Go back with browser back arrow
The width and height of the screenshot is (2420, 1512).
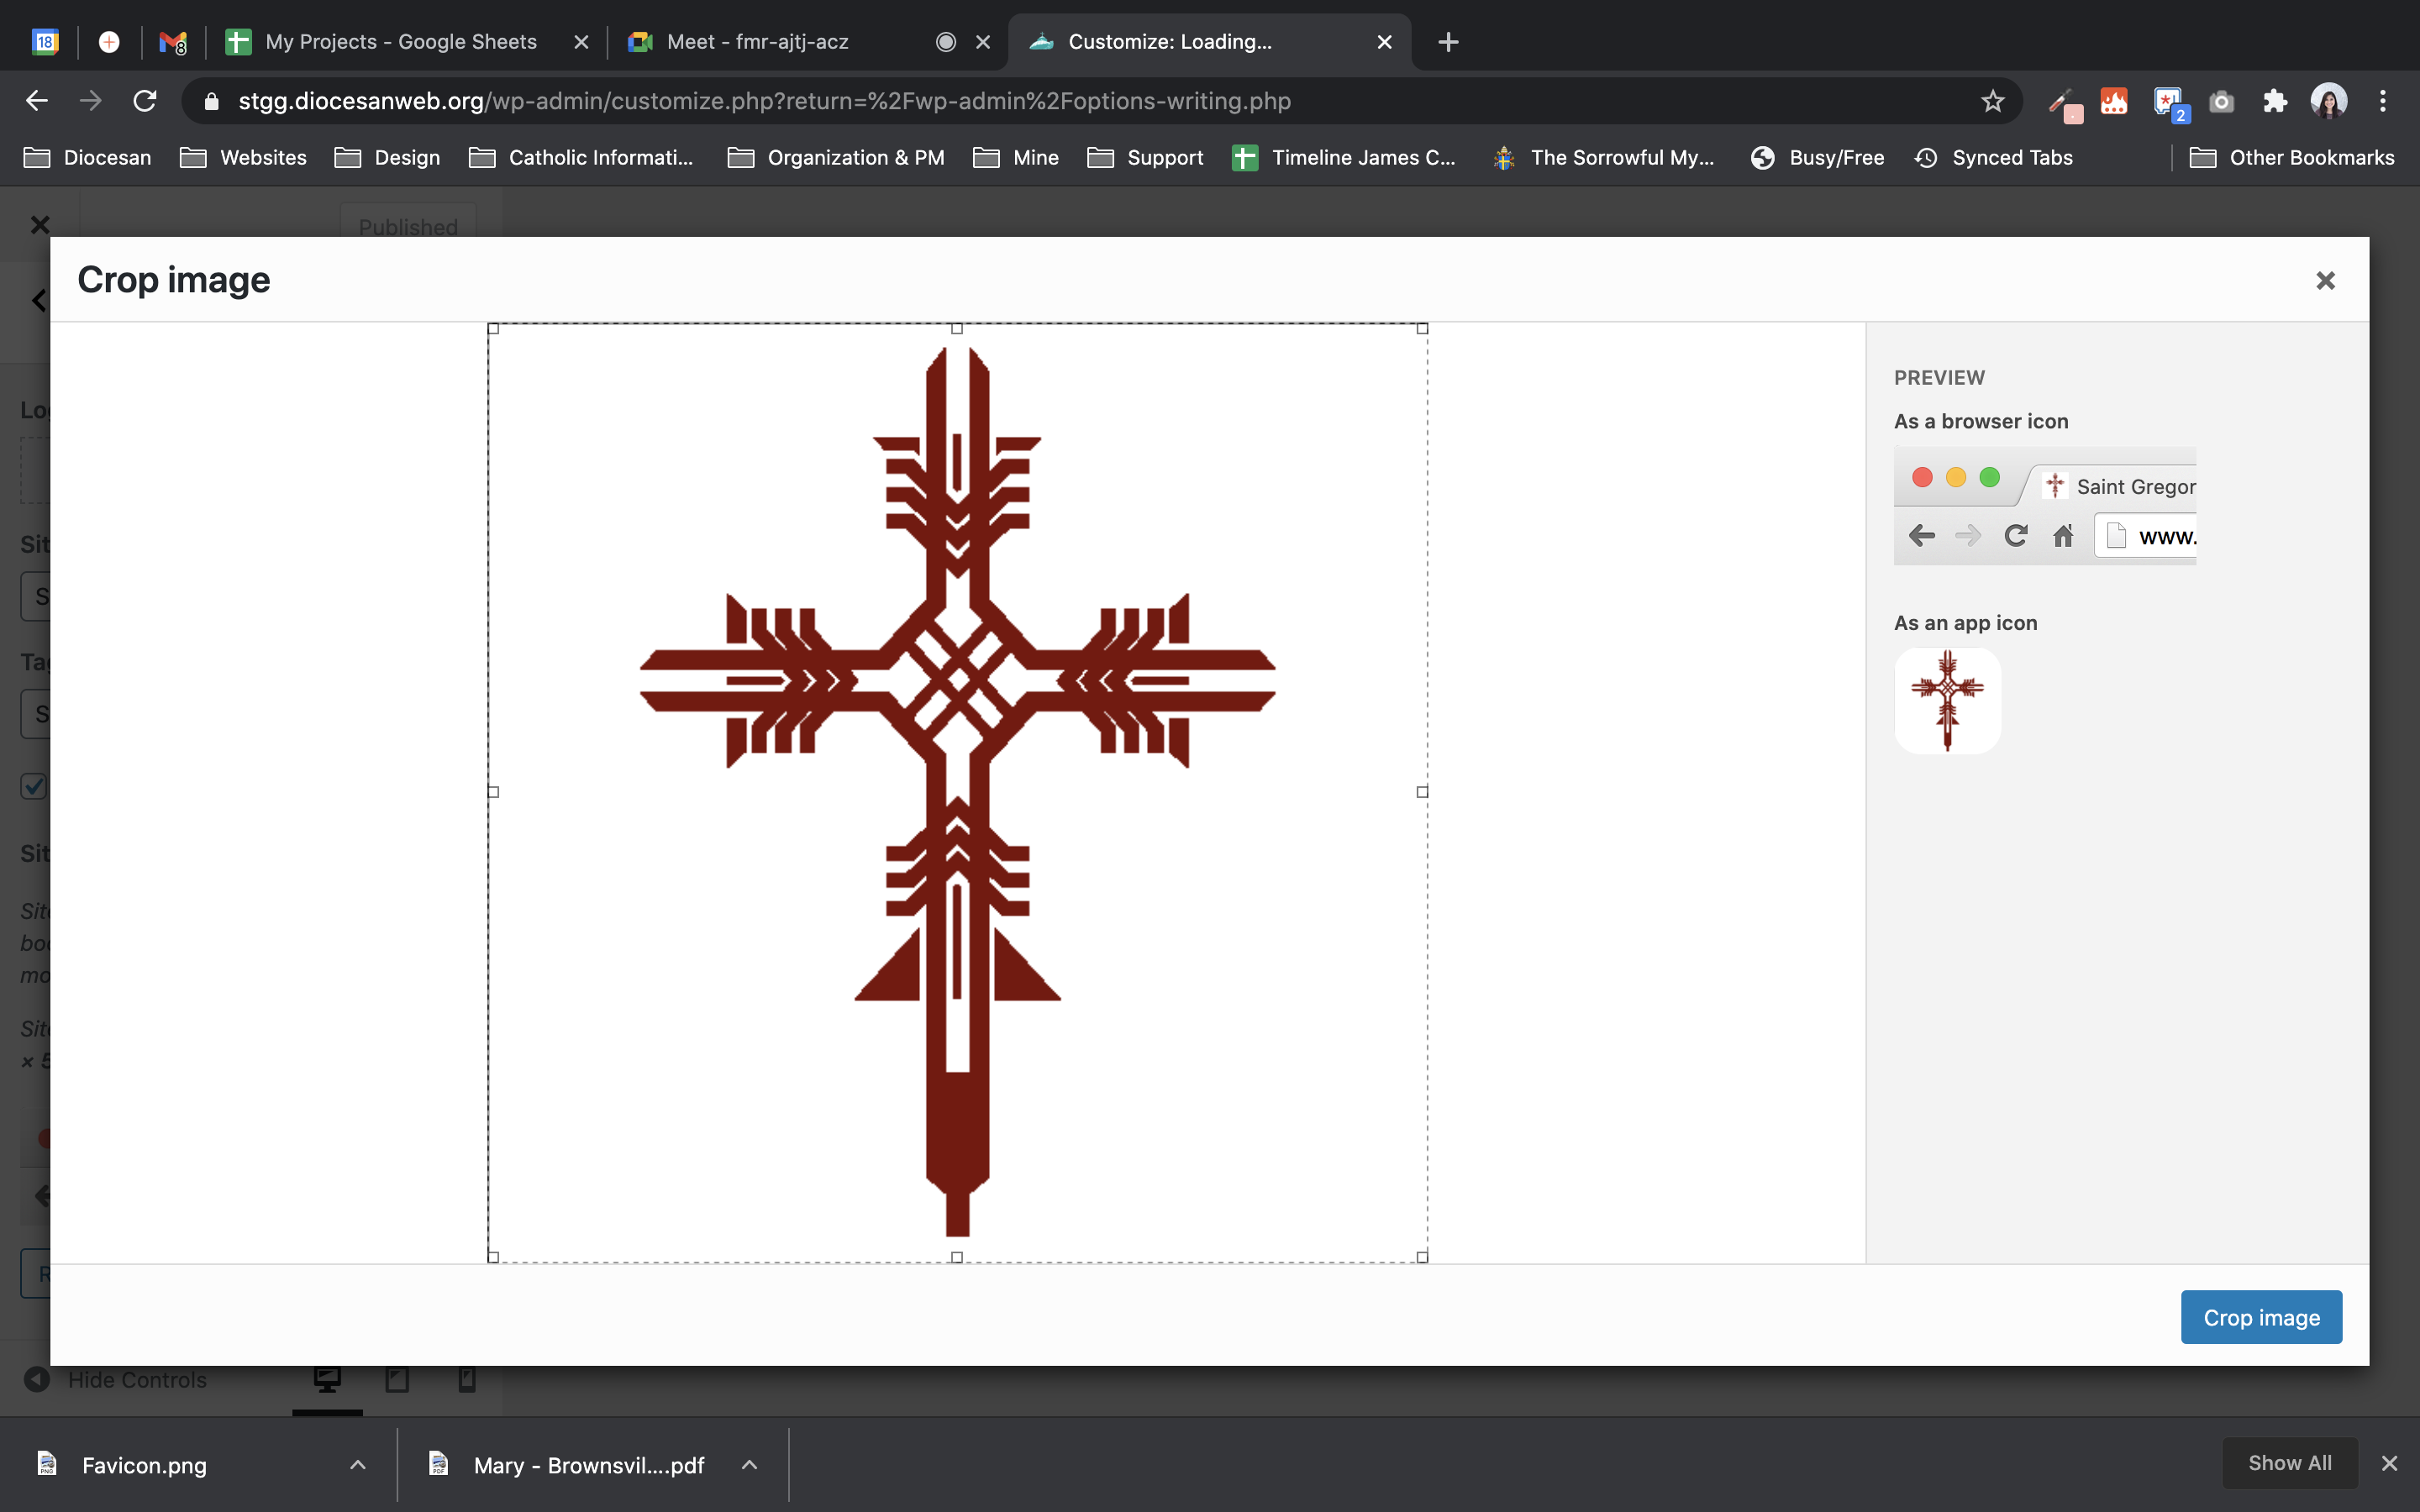pyautogui.click(x=37, y=101)
